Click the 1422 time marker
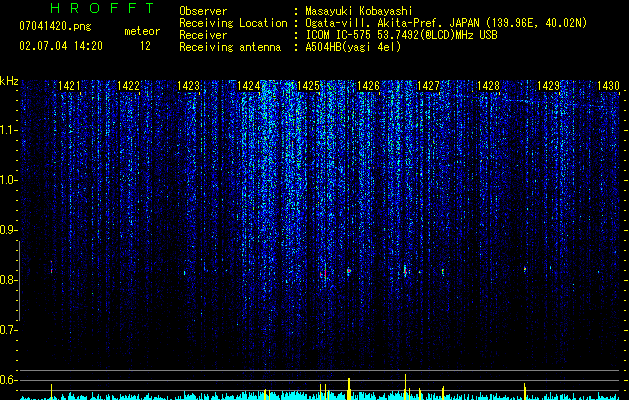Viewport: 629px width, 400px height. pos(128,86)
